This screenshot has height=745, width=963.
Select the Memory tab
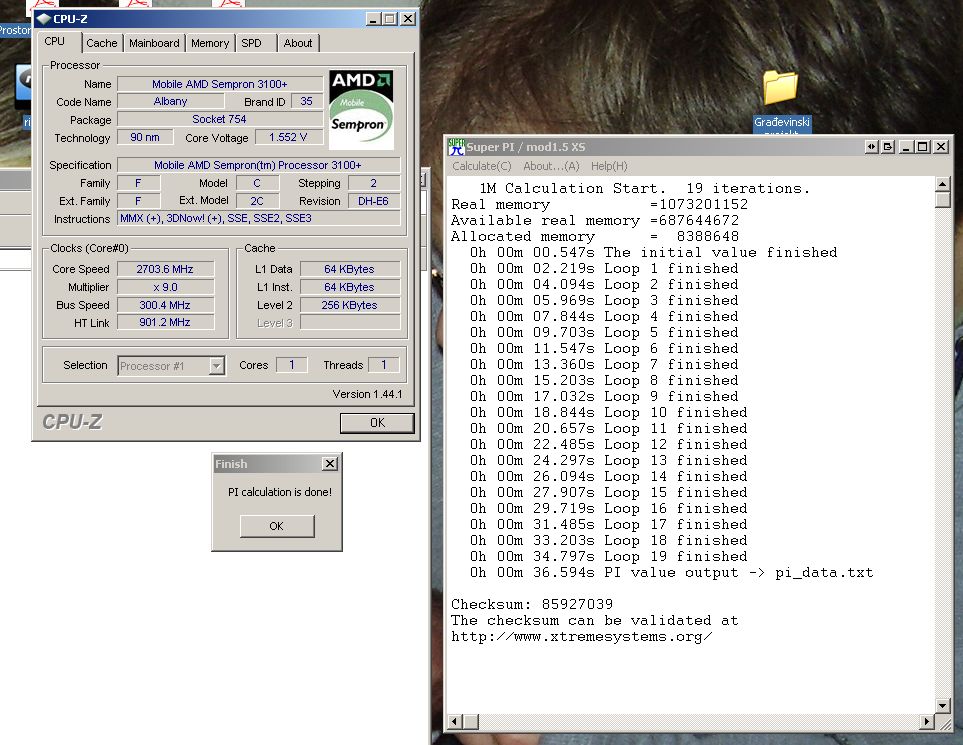click(210, 43)
